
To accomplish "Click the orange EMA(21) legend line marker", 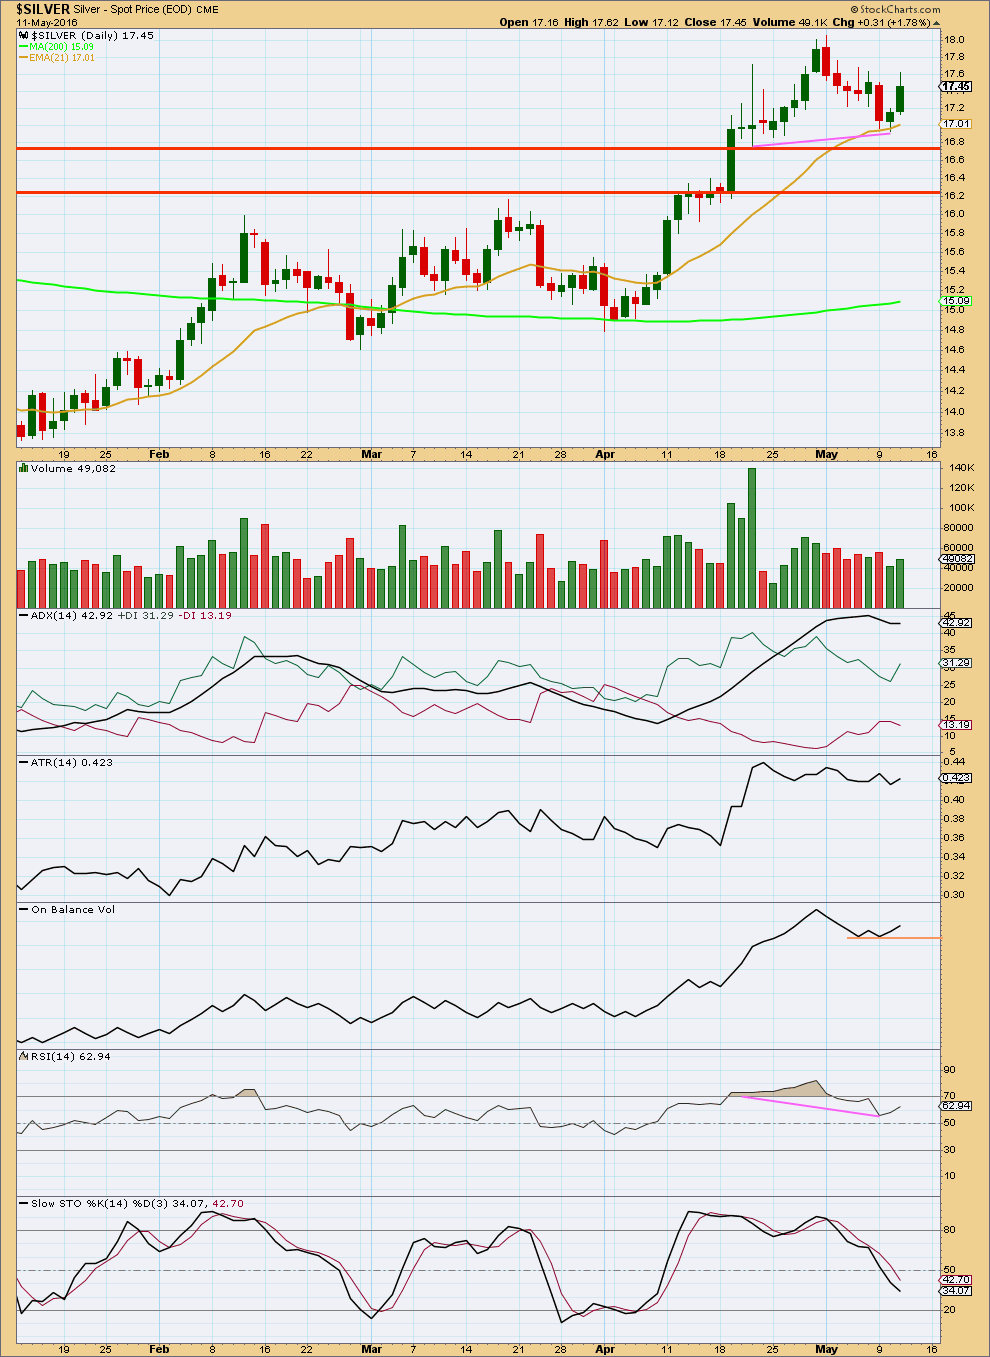I will (23, 58).
